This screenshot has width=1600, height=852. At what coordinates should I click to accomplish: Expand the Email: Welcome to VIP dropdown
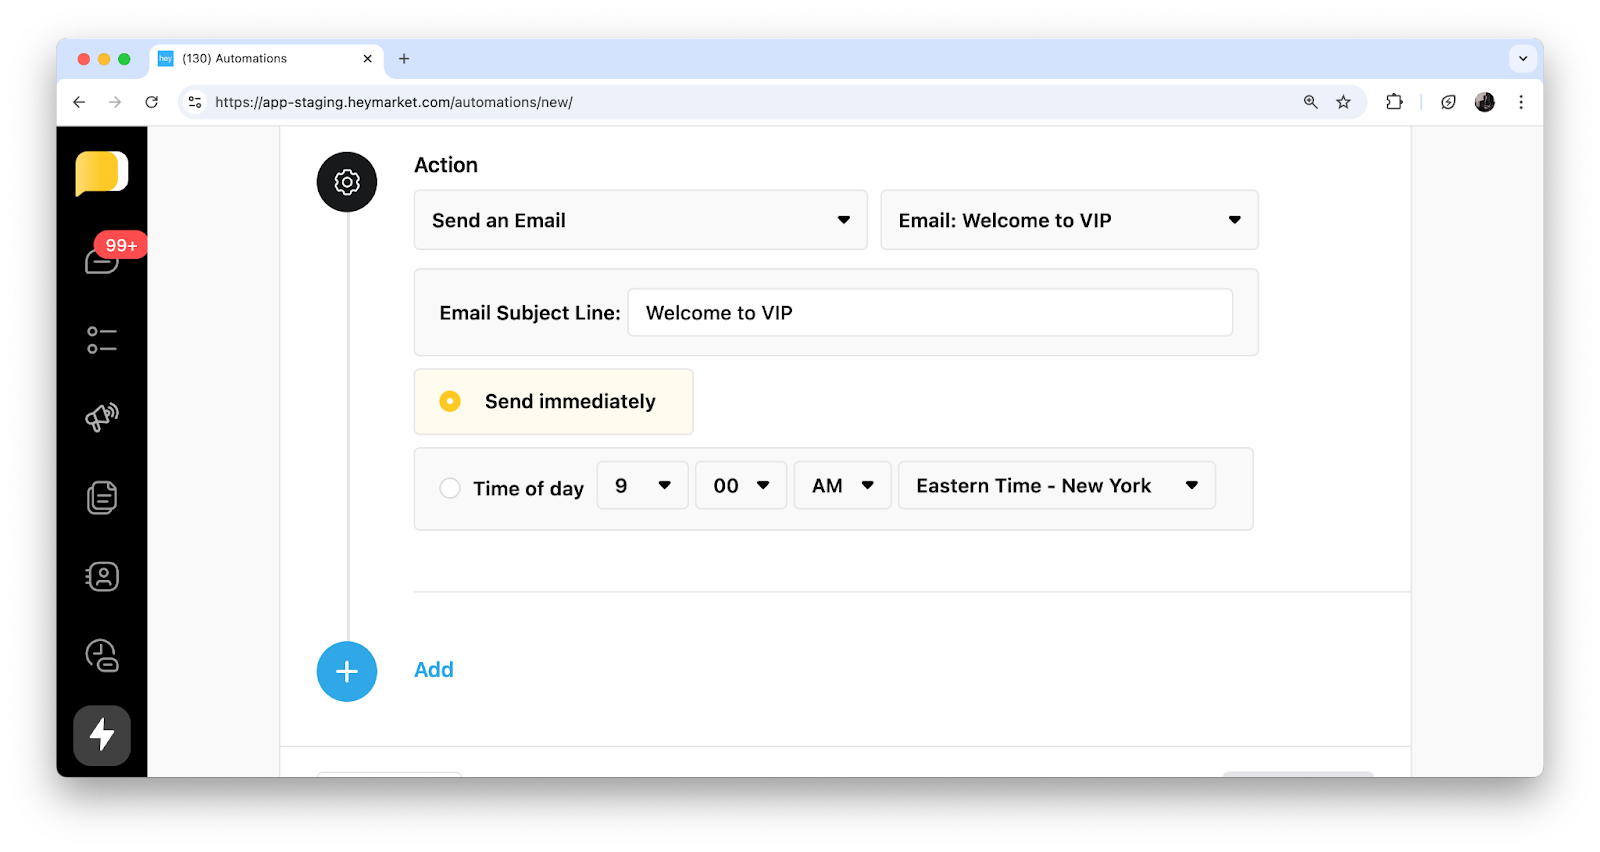[1068, 220]
